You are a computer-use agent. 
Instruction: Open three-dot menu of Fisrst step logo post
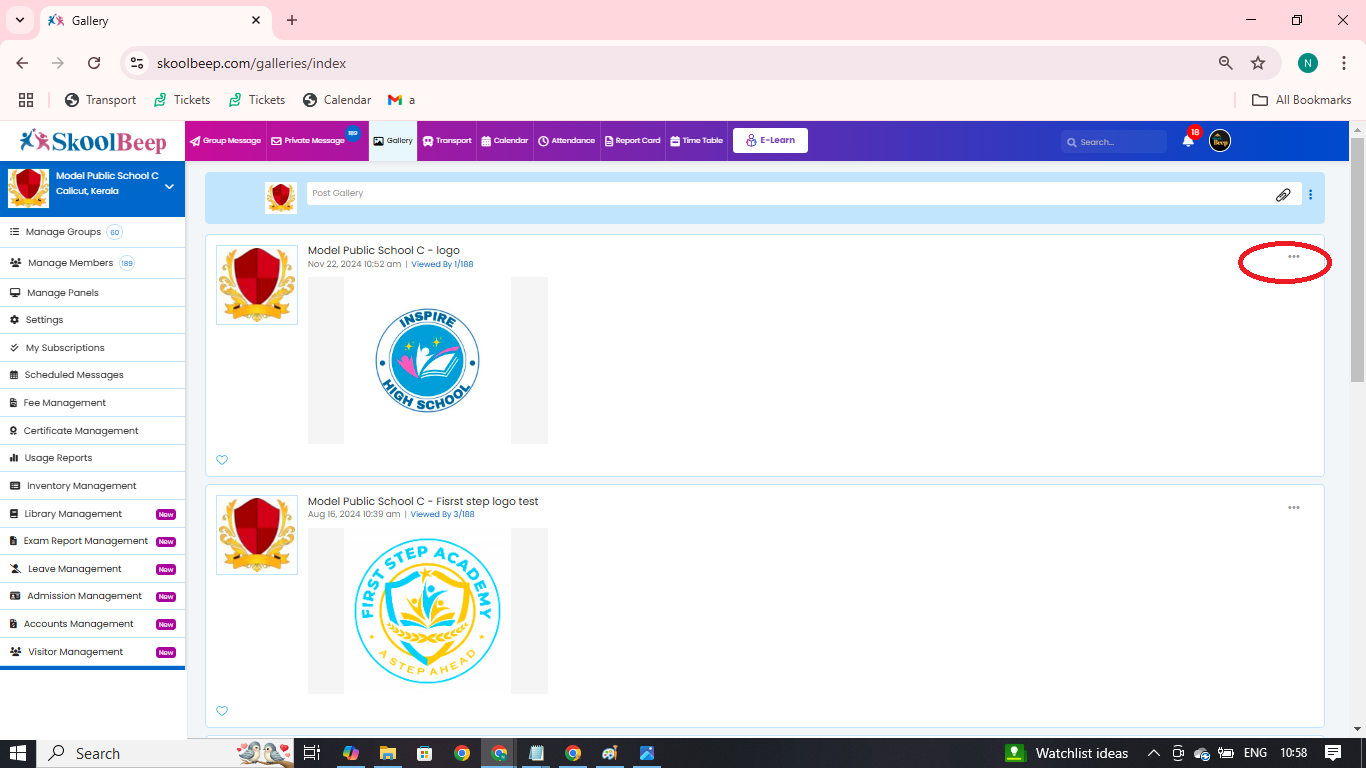click(x=1294, y=508)
